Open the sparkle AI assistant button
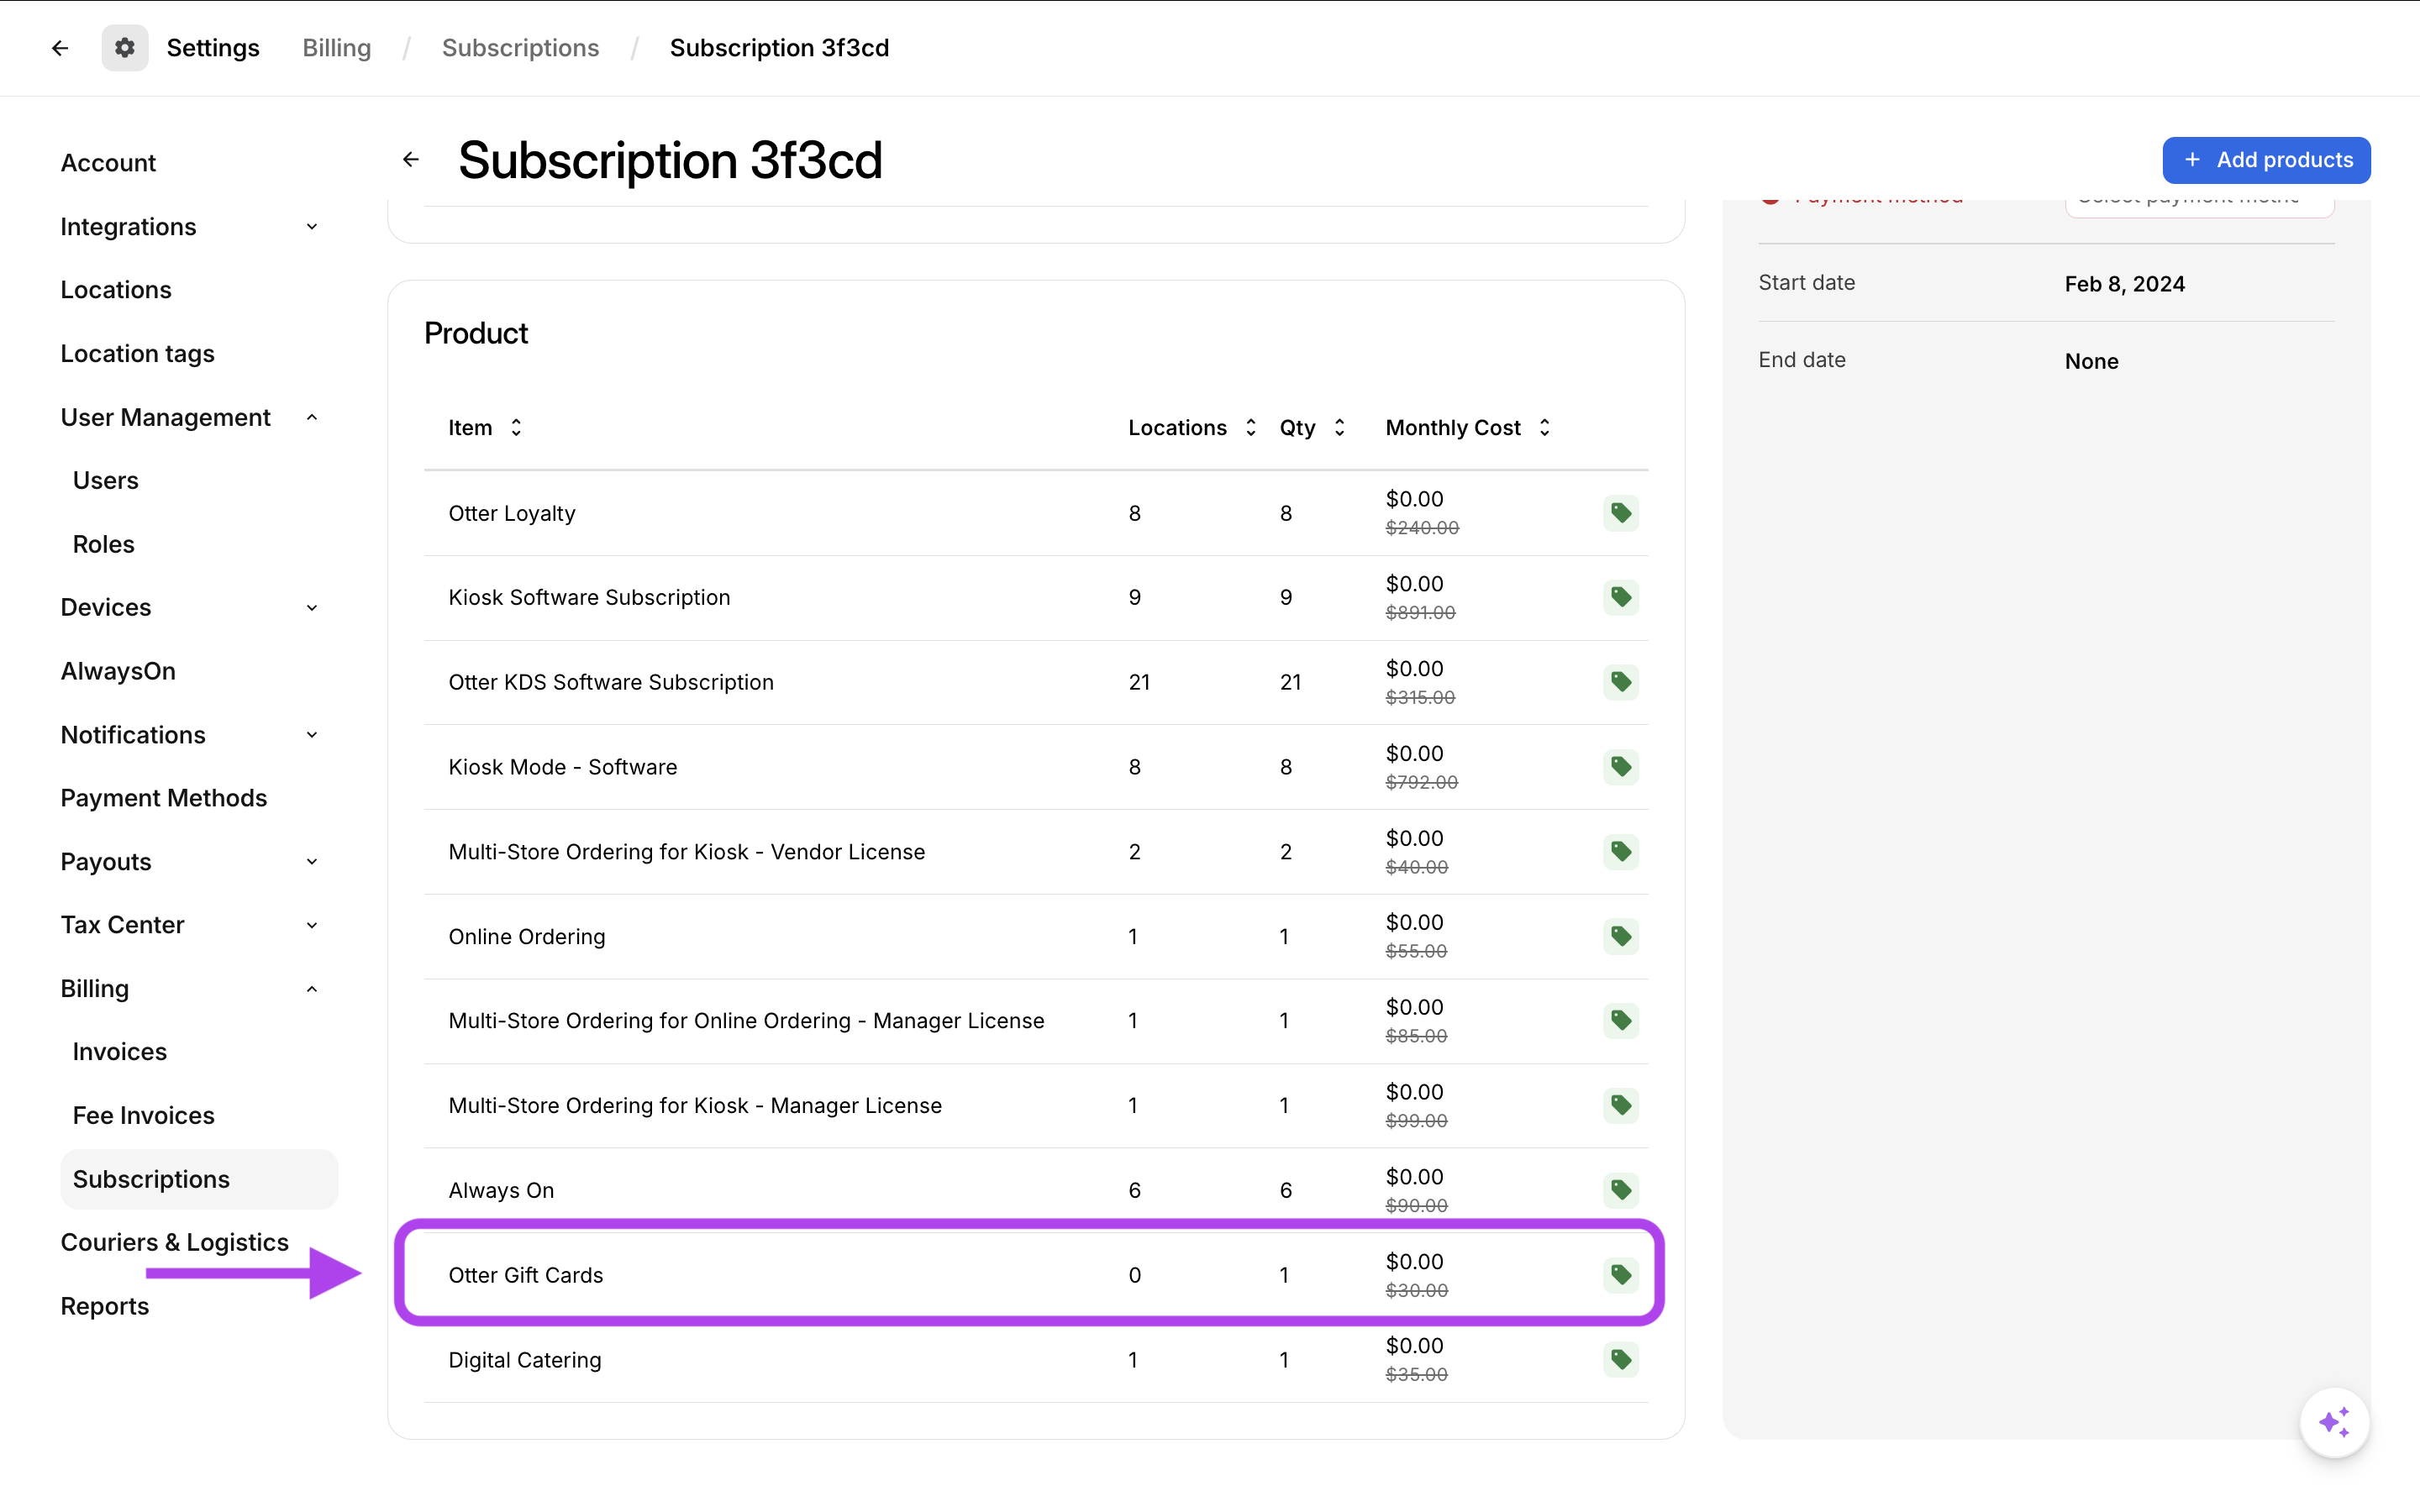Image resolution: width=2420 pixels, height=1512 pixels. [2334, 1422]
